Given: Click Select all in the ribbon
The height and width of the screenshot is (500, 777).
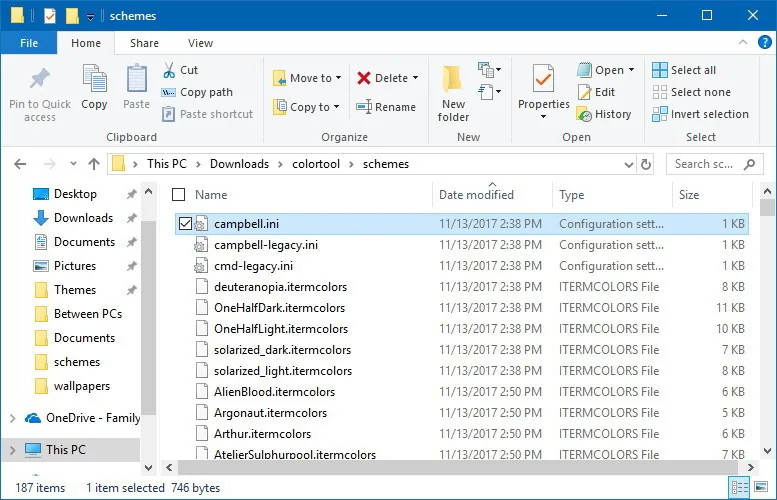Looking at the screenshot, I should [684, 70].
